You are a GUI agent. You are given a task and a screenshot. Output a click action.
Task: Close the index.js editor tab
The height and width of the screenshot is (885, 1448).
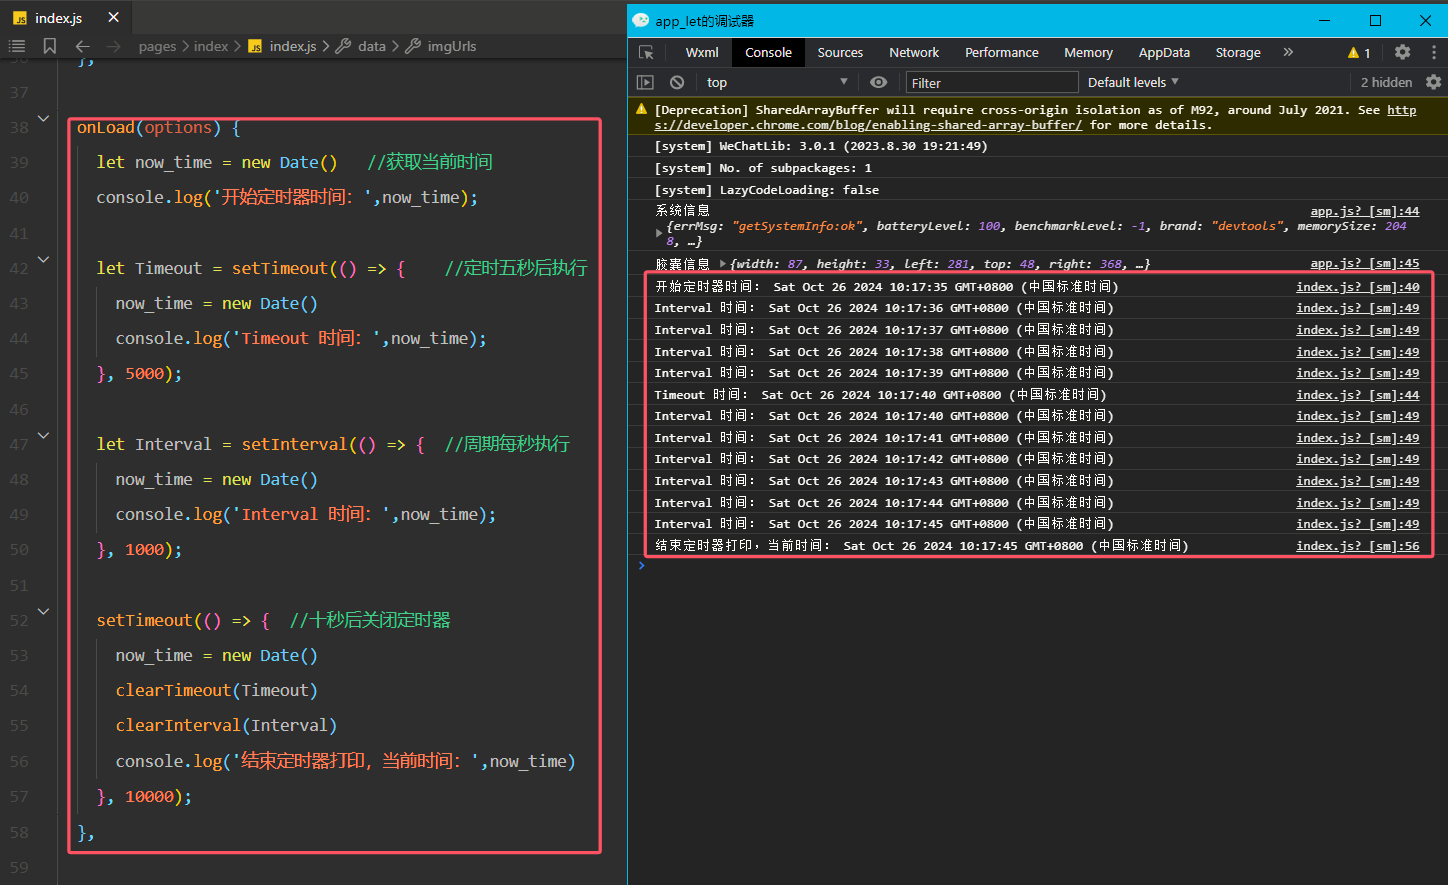tap(113, 17)
